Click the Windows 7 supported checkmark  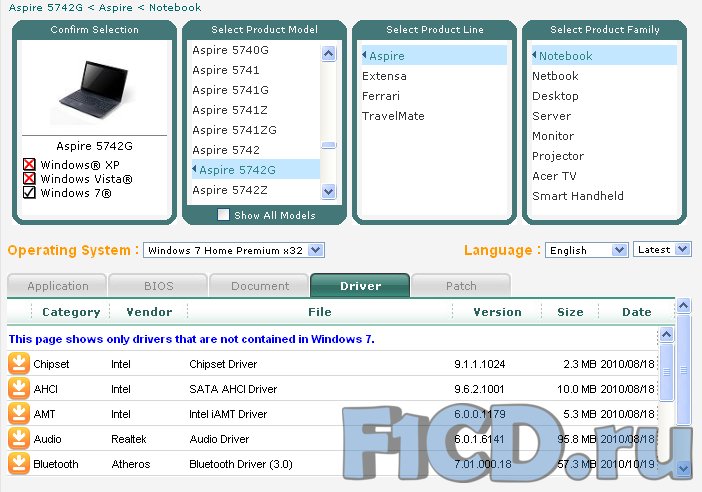coord(29,193)
